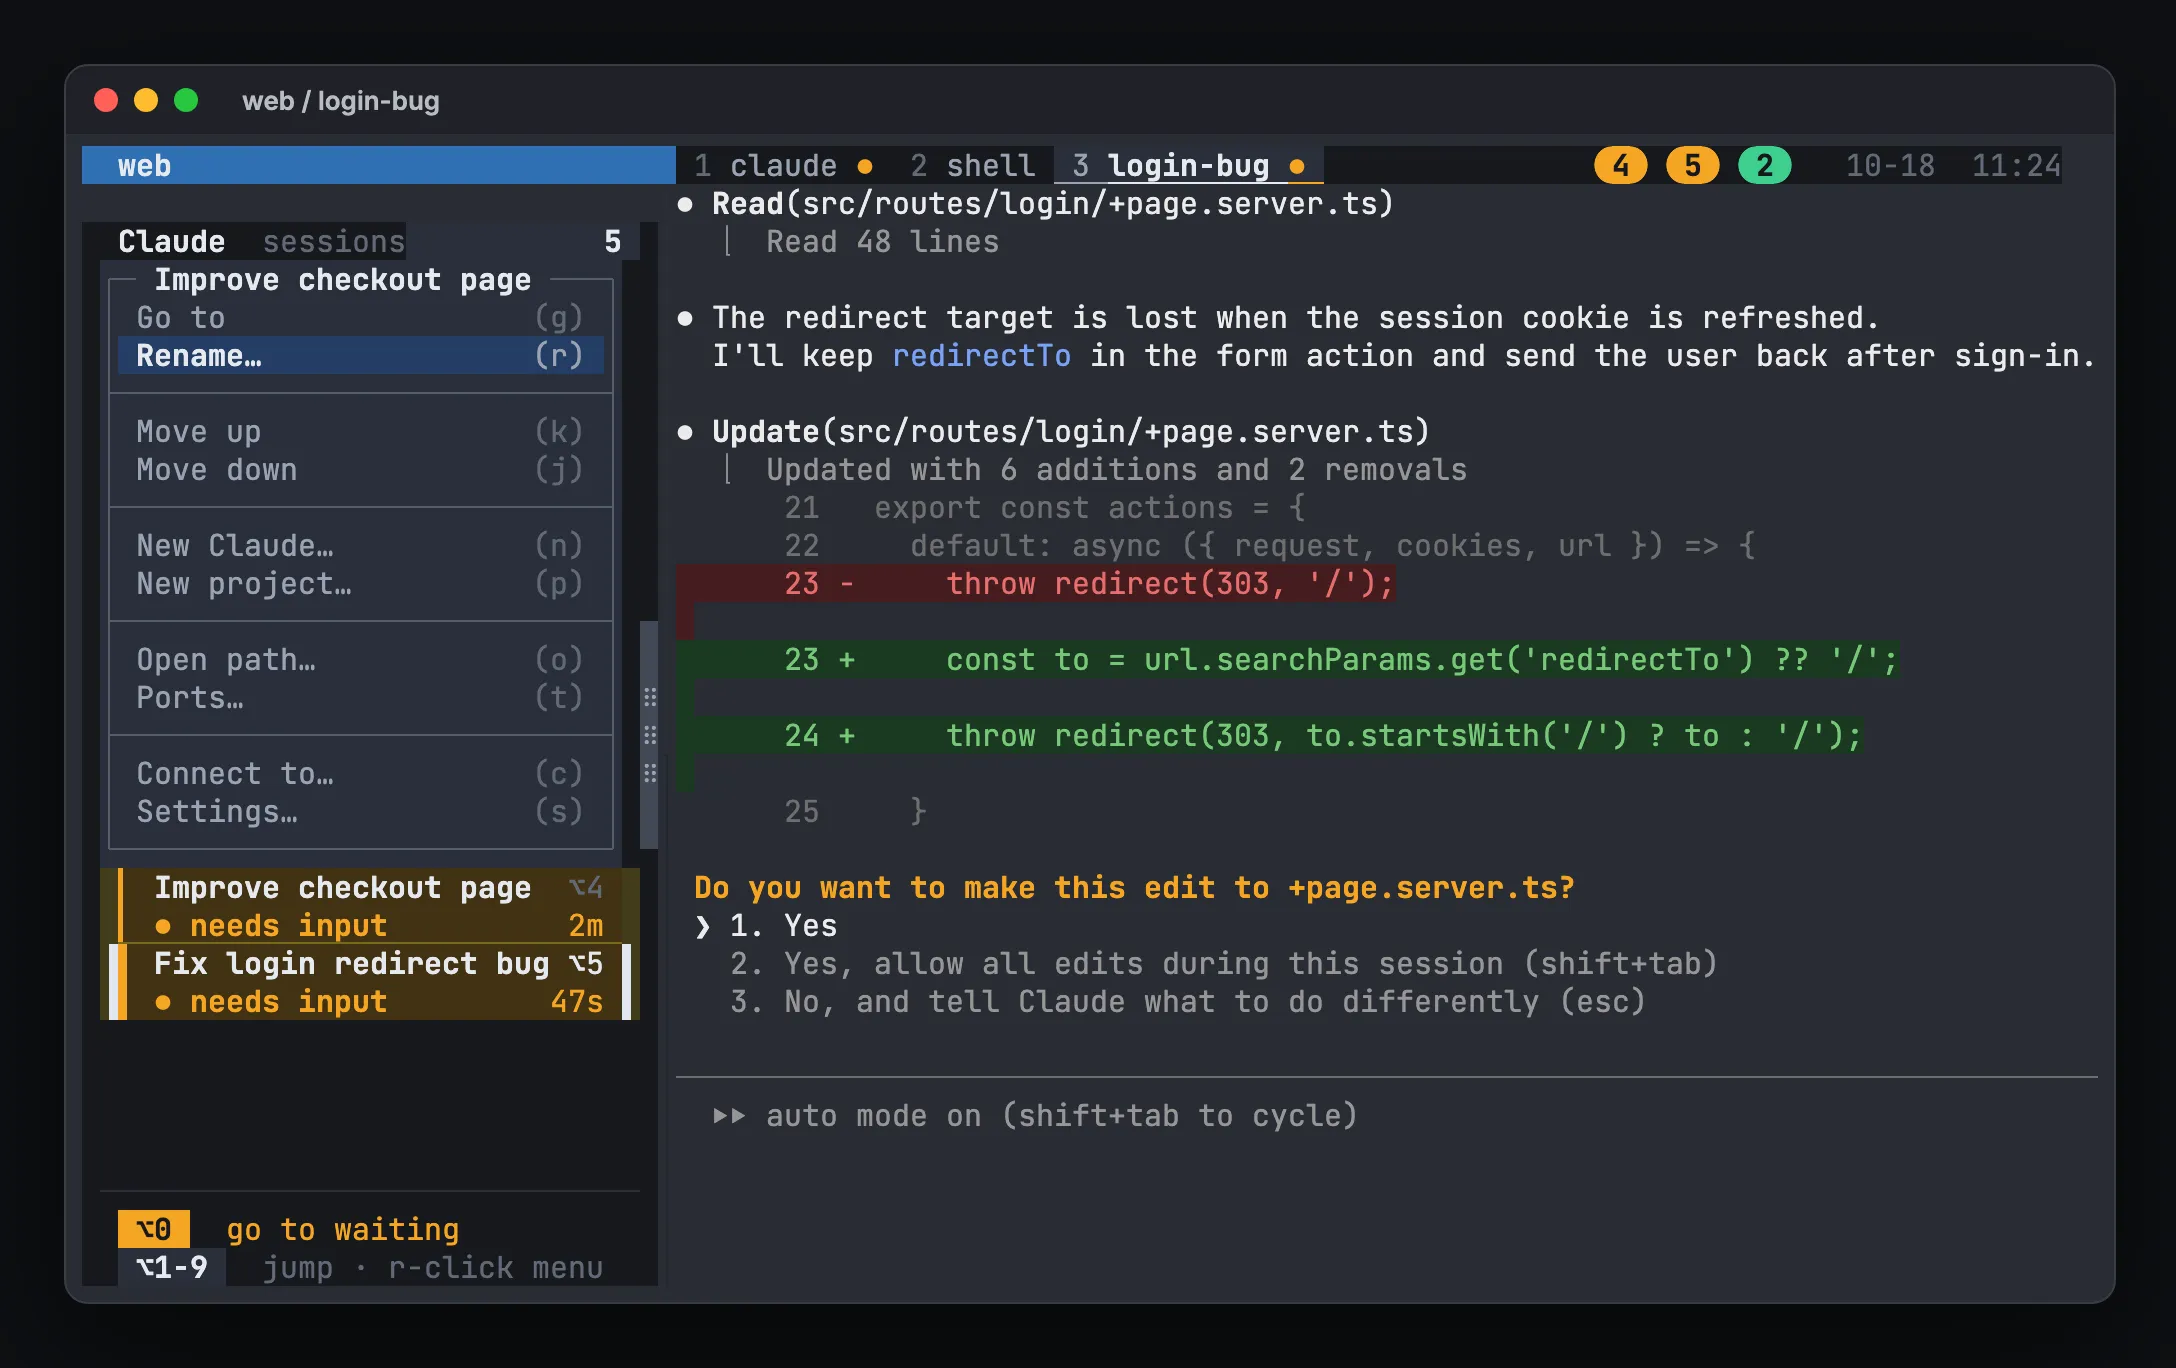Viewport: 2176px width, 1368px height.
Task: Click the removed line 23 throw redirect
Action: (1036, 583)
